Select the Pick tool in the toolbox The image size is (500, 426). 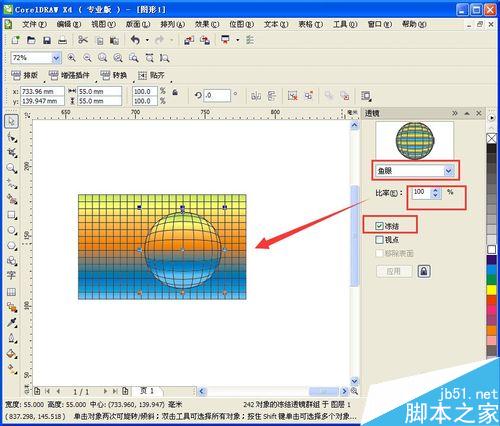(11, 121)
